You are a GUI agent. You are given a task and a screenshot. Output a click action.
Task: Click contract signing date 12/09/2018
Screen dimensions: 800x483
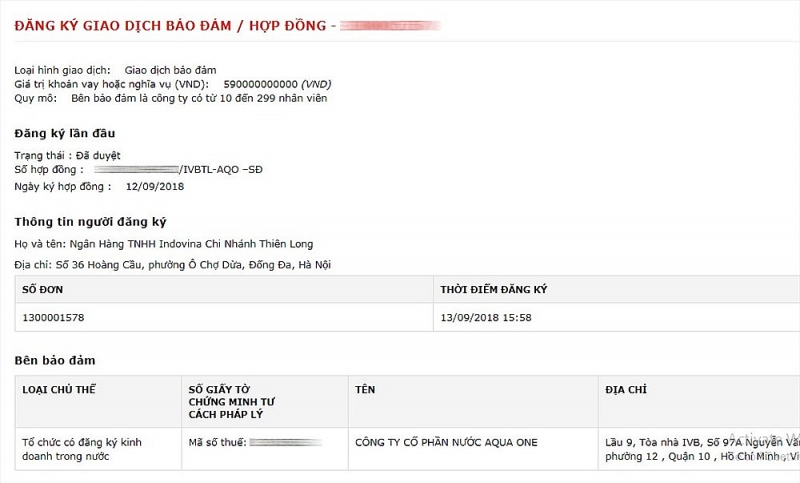tap(155, 187)
